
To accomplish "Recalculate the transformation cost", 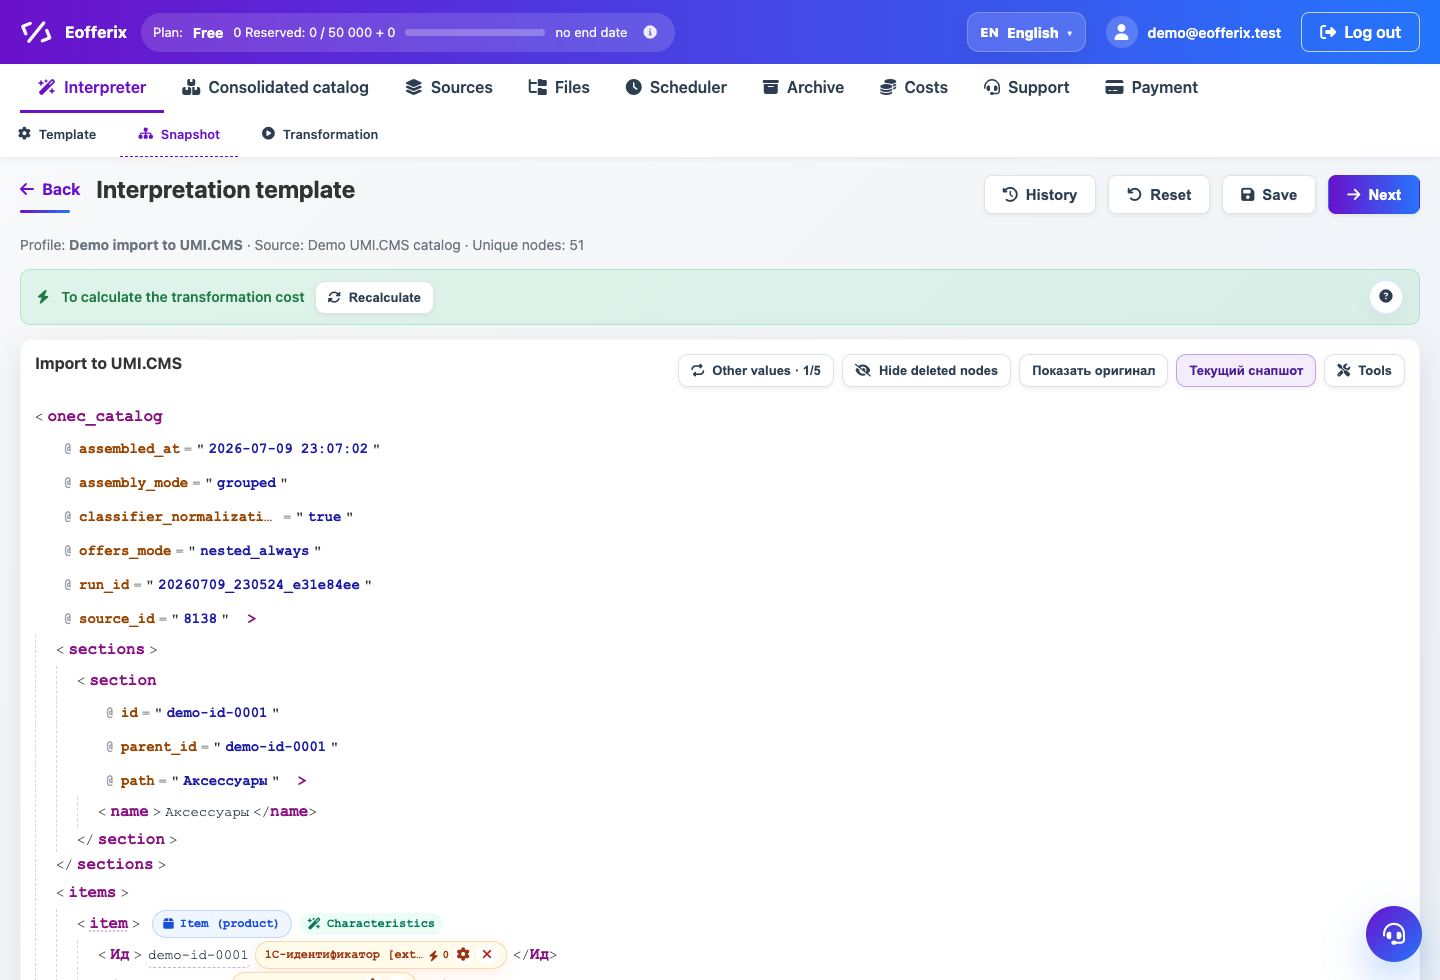I will [374, 297].
